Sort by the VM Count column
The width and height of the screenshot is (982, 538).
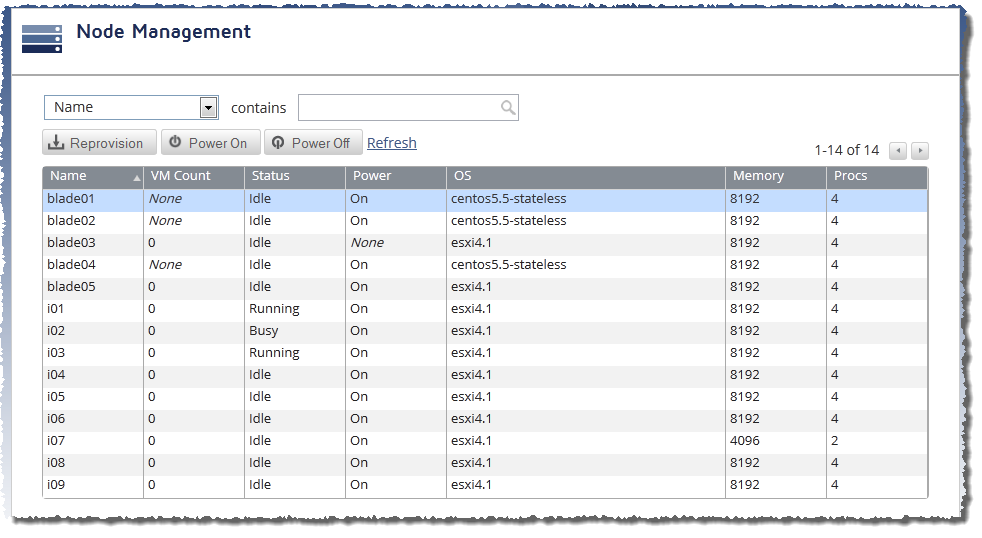coord(194,177)
